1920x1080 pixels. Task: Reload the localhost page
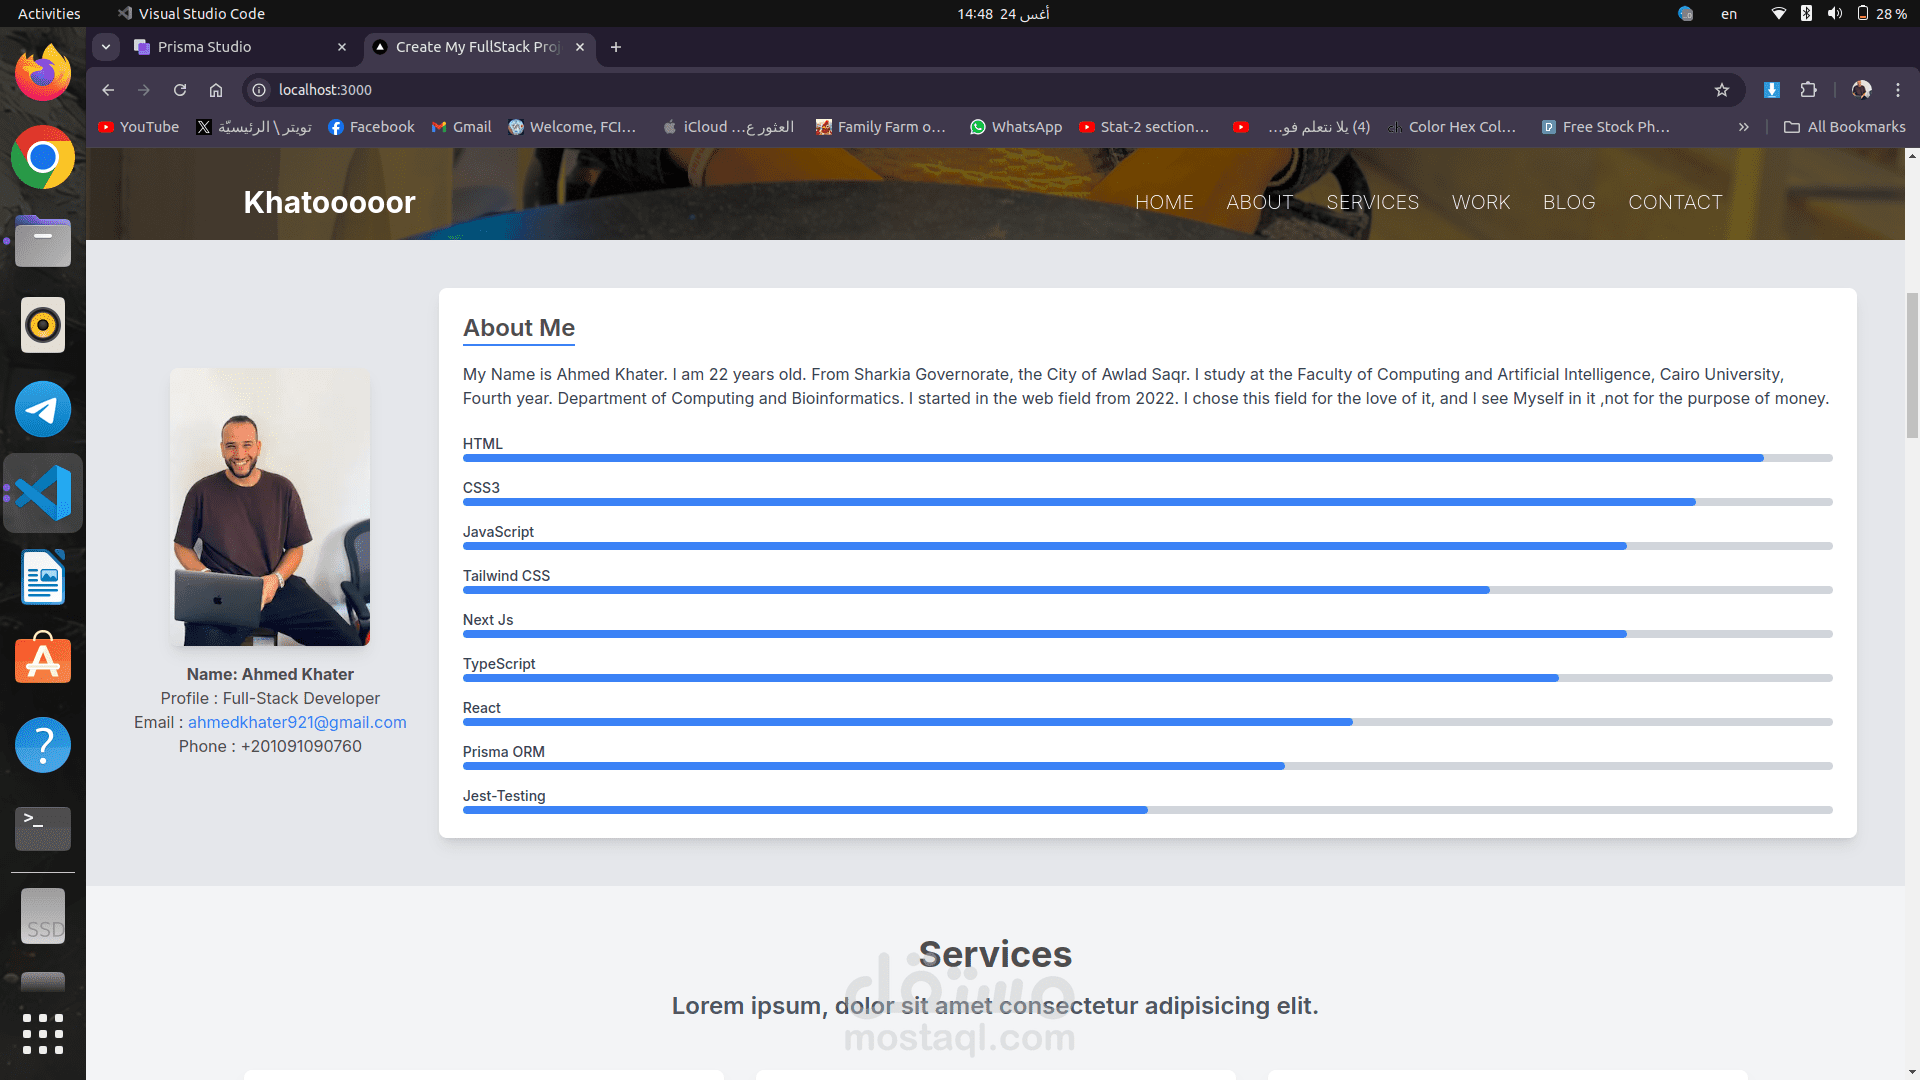(180, 90)
